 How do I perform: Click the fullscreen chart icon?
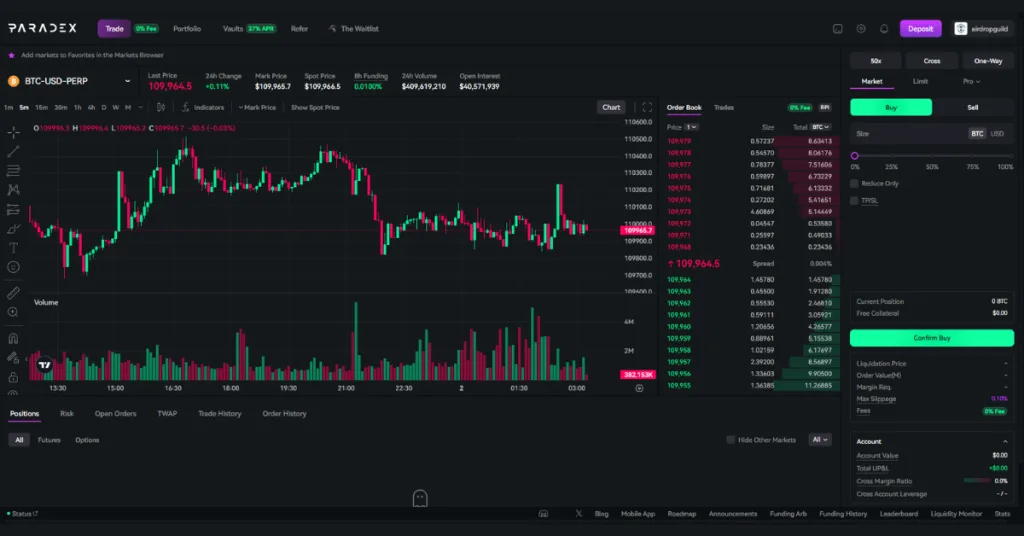click(647, 107)
